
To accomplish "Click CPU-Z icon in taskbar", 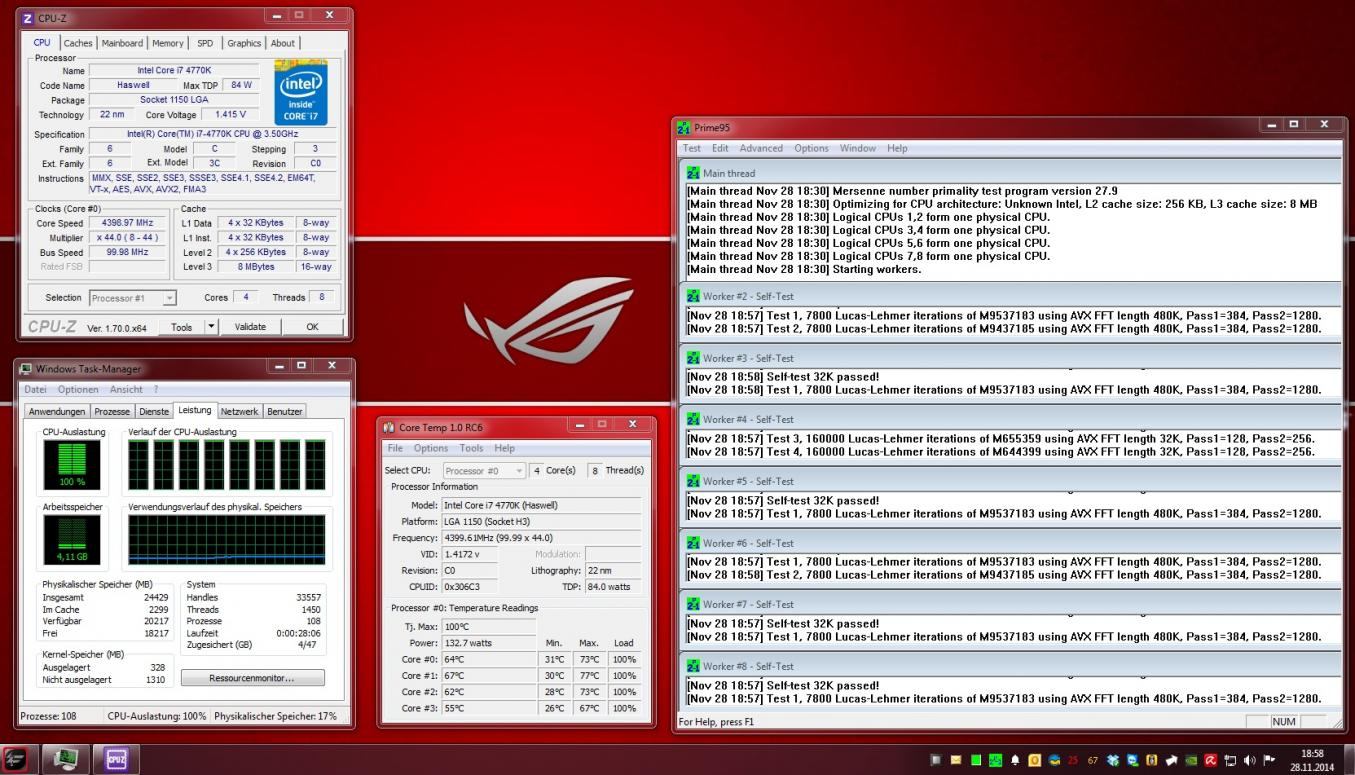I will (x=117, y=760).
